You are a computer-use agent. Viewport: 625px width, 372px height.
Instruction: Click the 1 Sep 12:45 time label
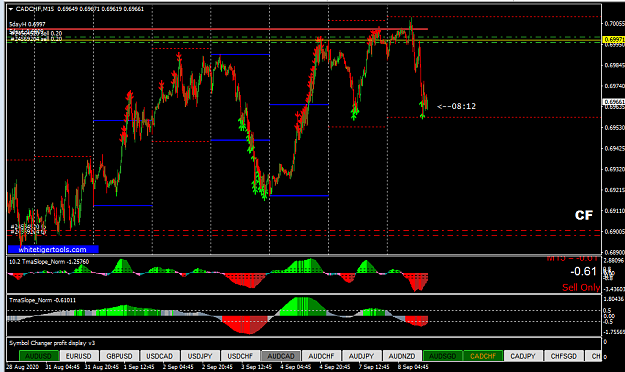click(x=139, y=367)
